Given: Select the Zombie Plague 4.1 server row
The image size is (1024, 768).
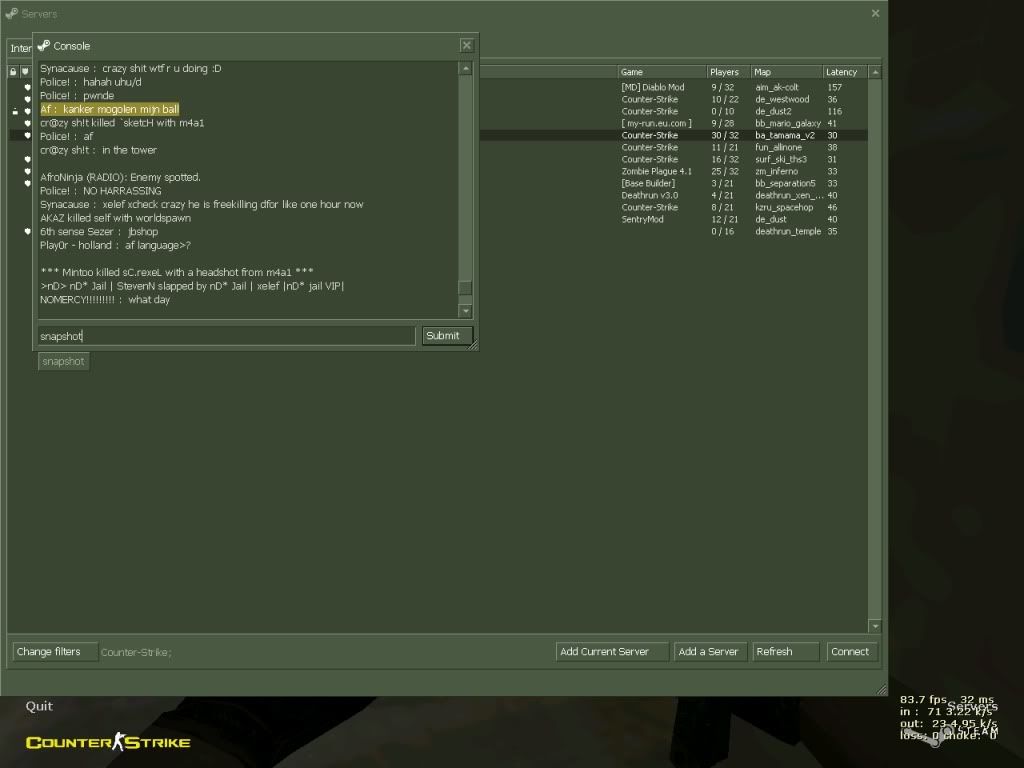Looking at the screenshot, I should (673, 171).
